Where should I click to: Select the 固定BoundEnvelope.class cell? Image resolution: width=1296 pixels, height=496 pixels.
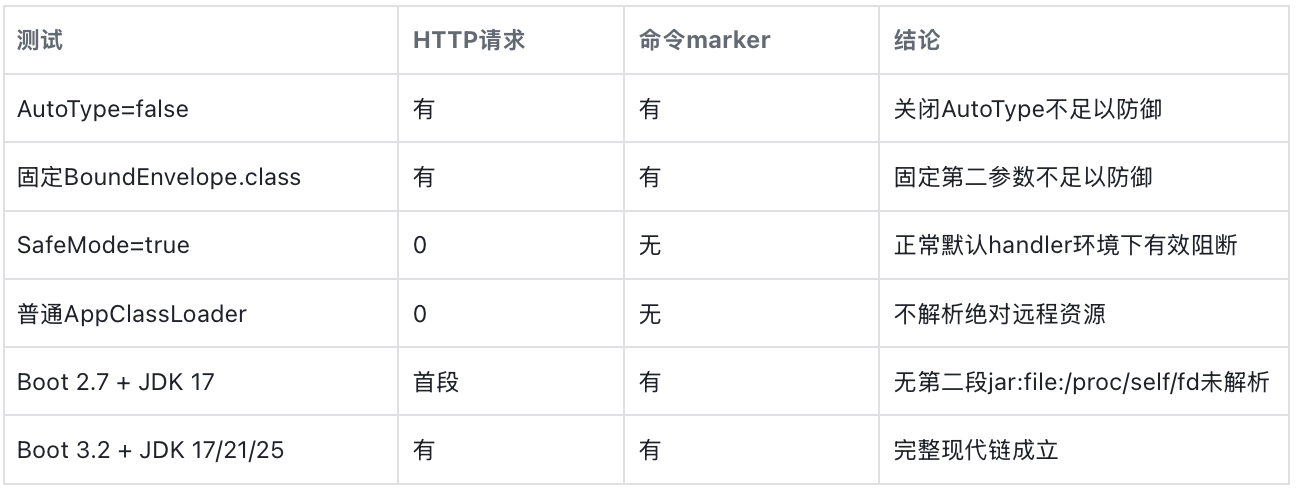point(202,177)
